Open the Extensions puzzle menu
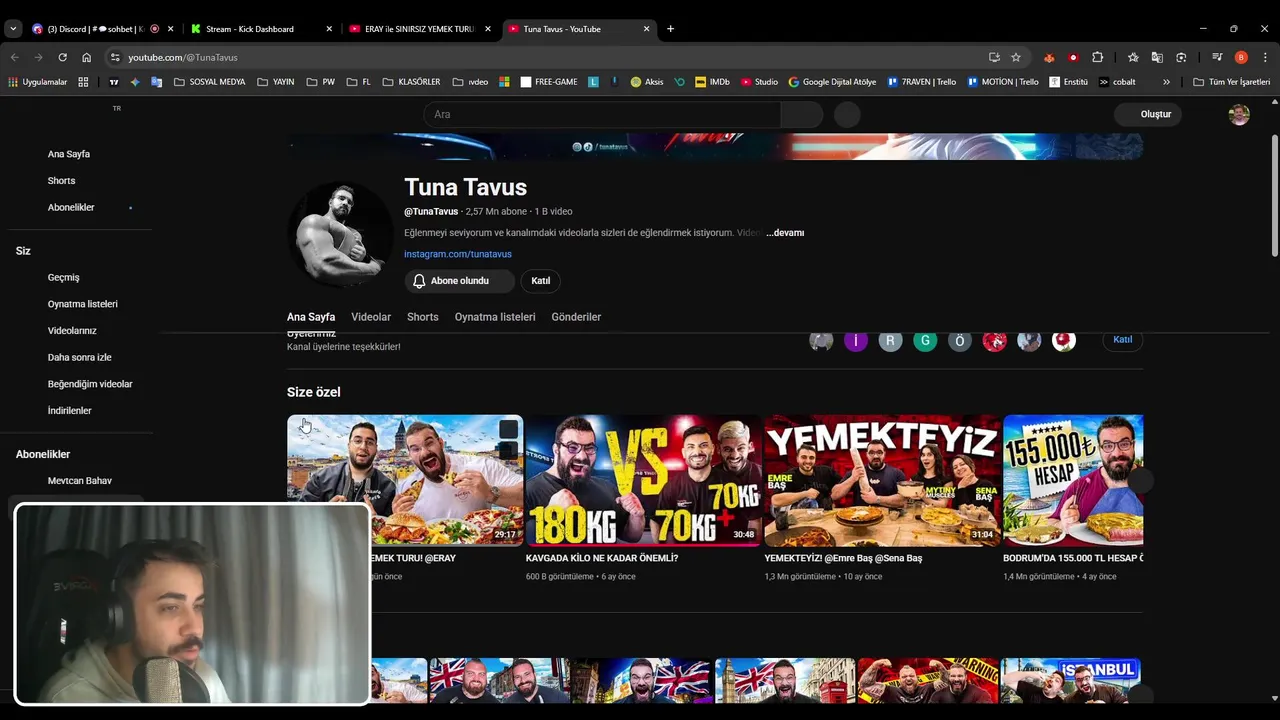Image resolution: width=1280 pixels, height=720 pixels. (x=1097, y=57)
